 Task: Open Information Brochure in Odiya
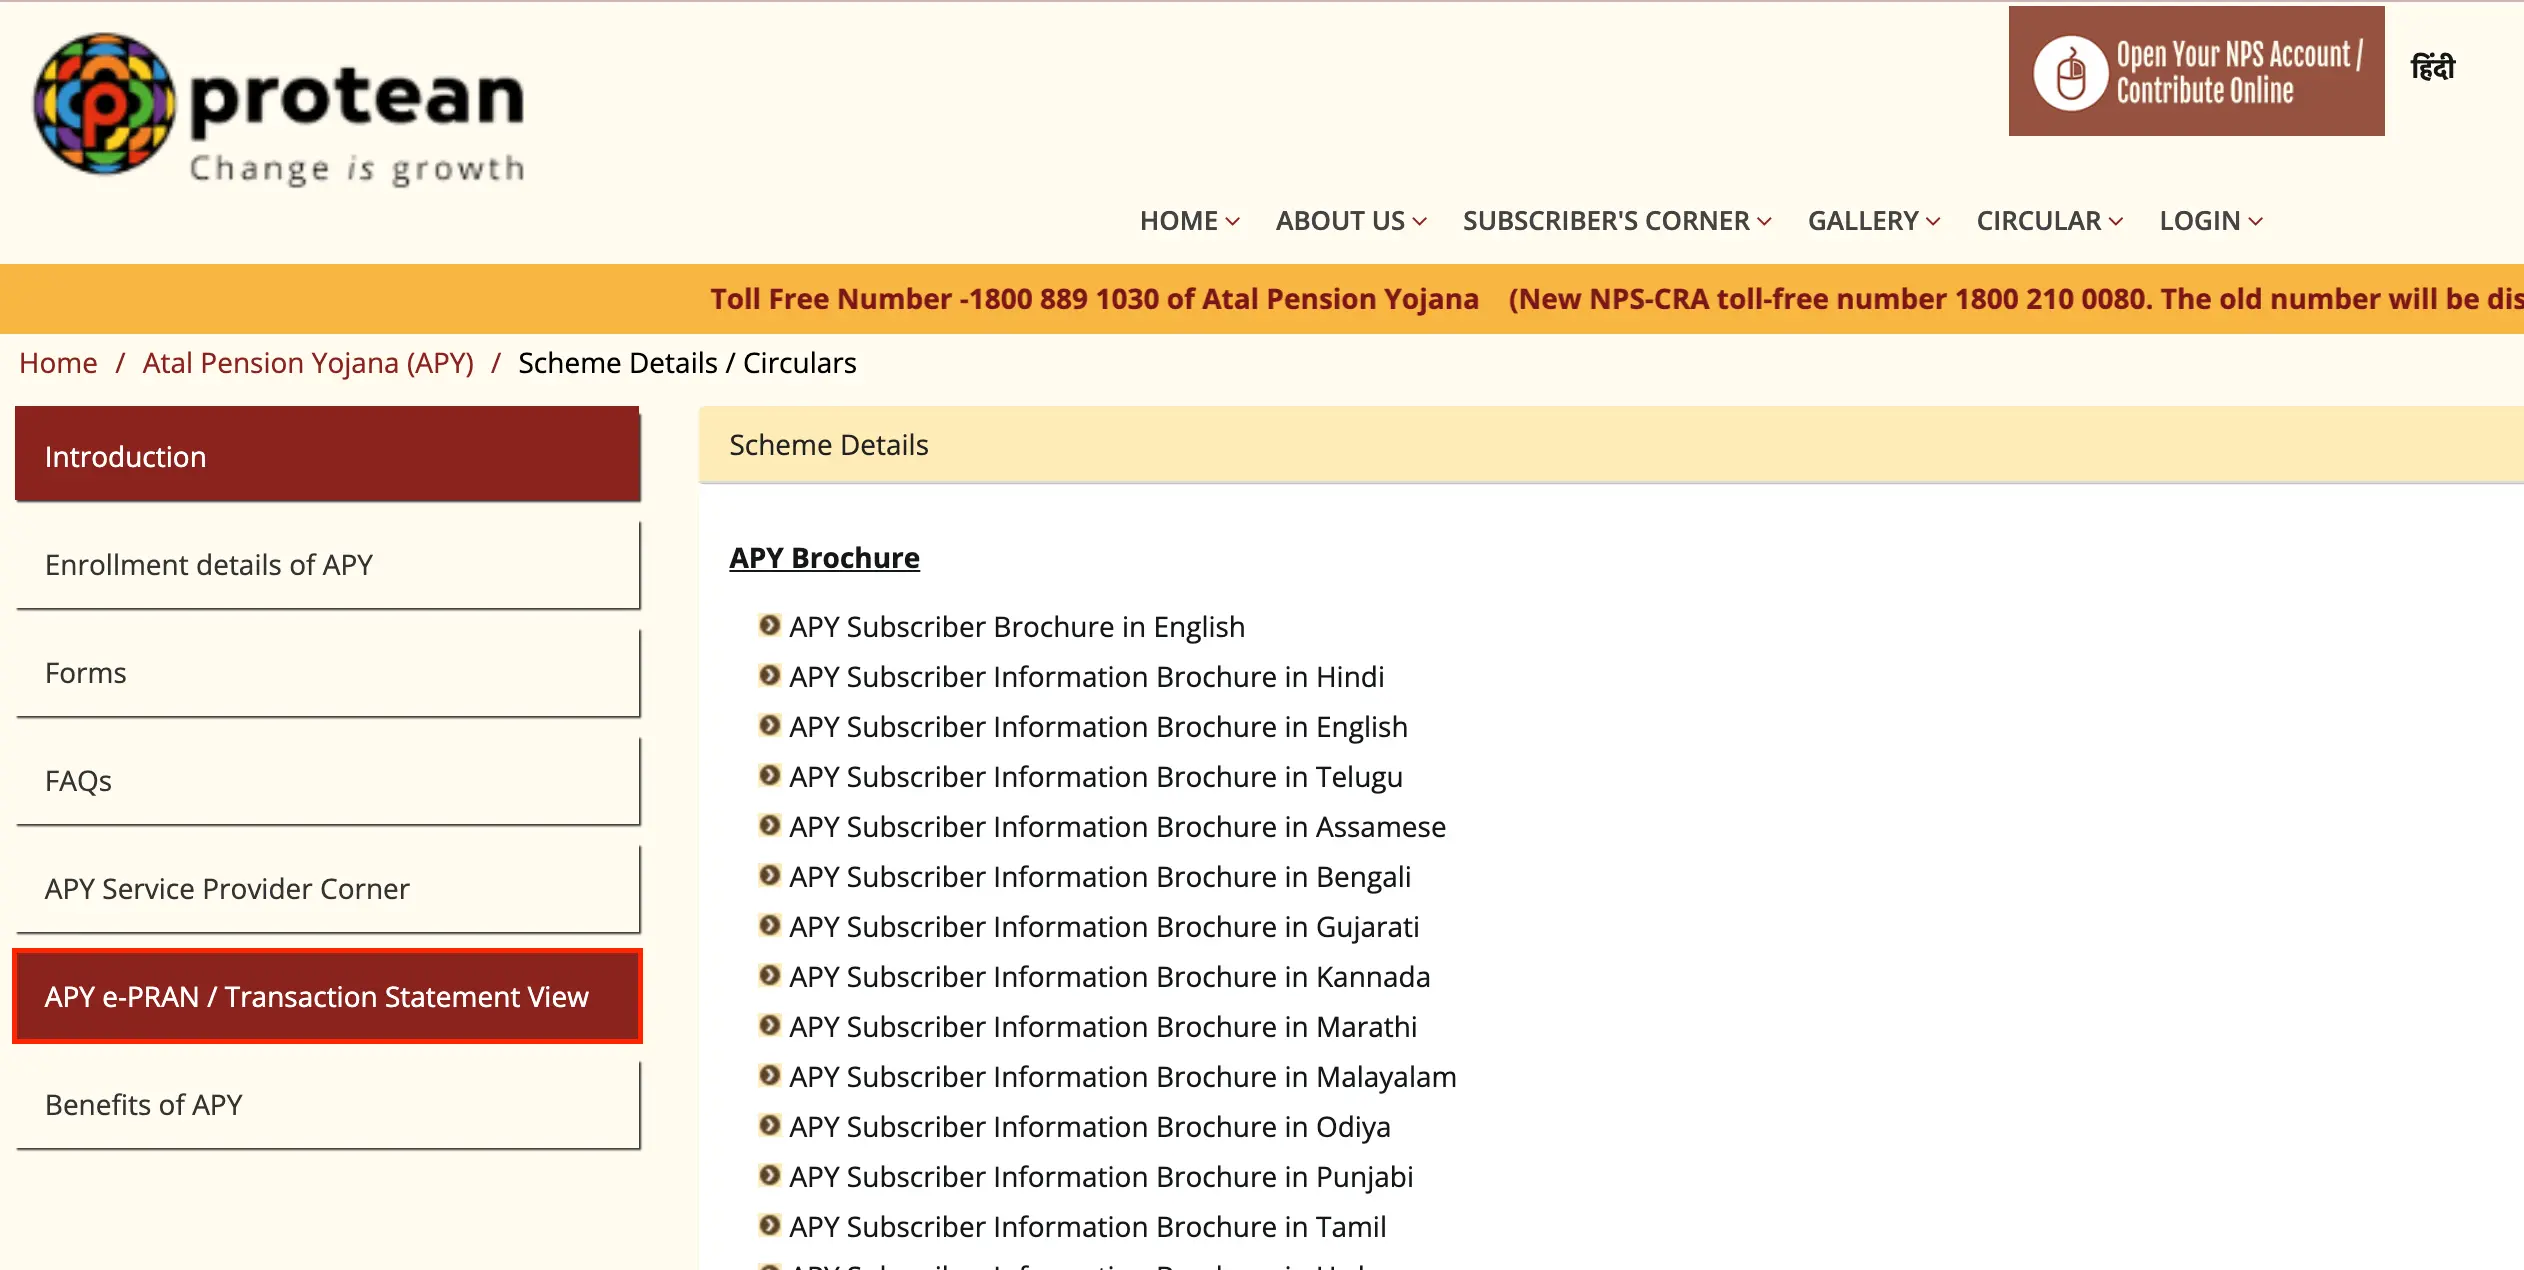tap(1090, 1127)
